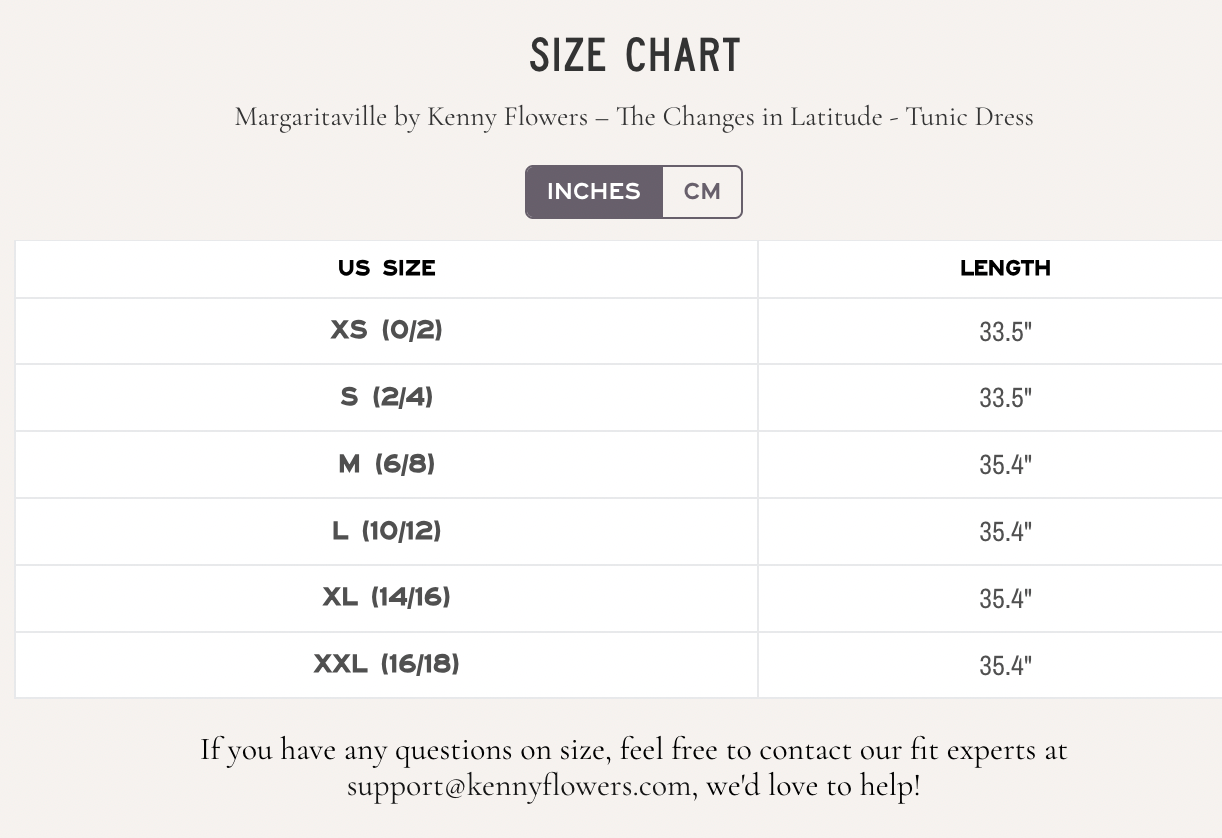Select the INCHES unit toggle
Image resolution: width=1222 pixels, height=838 pixels.
[x=594, y=191]
